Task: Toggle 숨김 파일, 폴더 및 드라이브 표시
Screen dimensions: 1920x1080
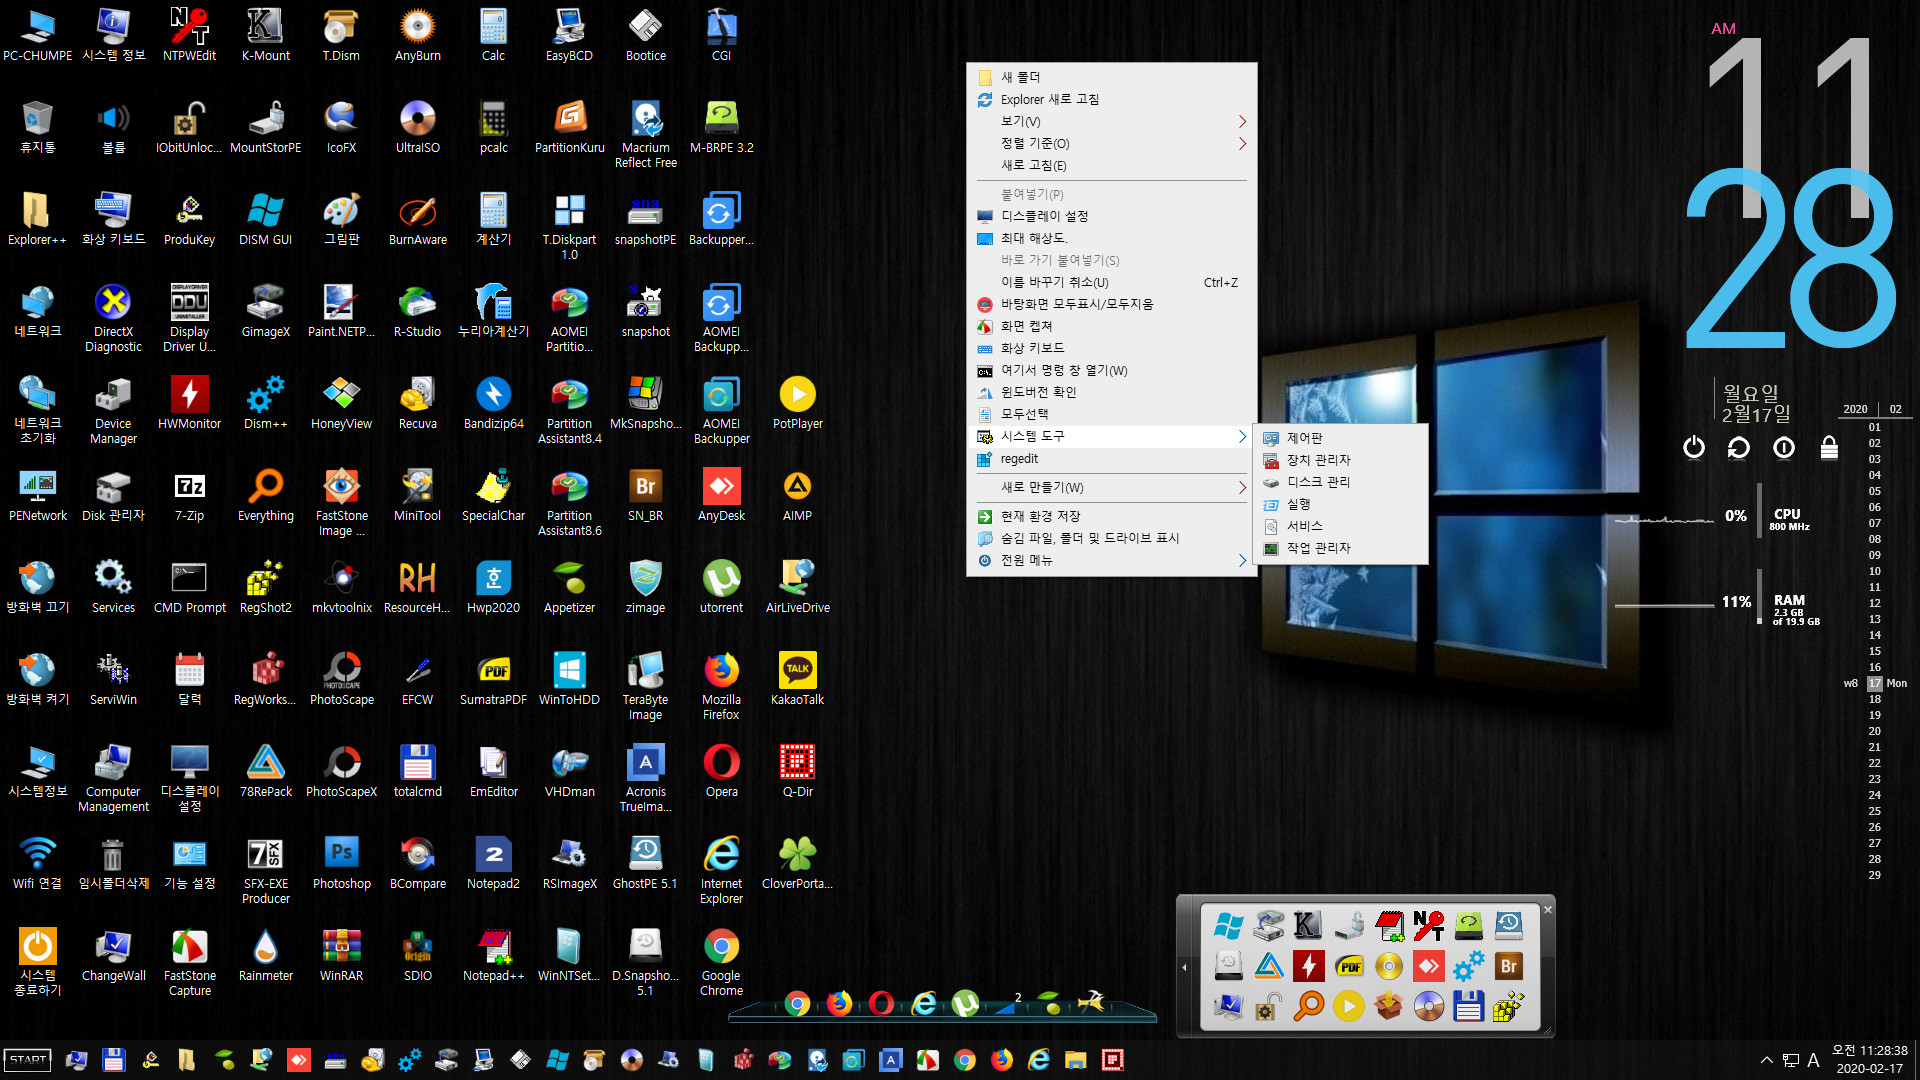Action: 1111,538
